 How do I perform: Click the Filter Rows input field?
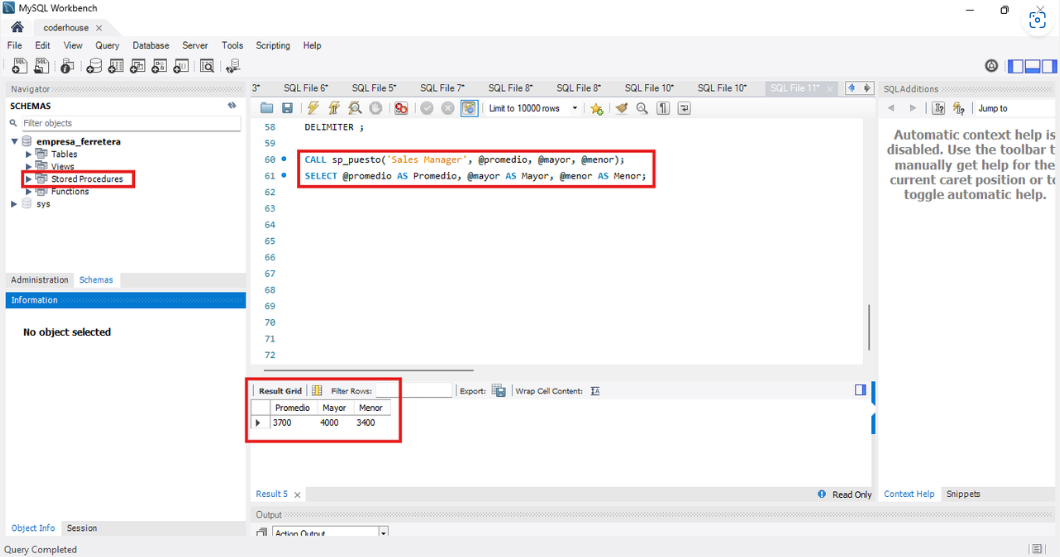[414, 391]
